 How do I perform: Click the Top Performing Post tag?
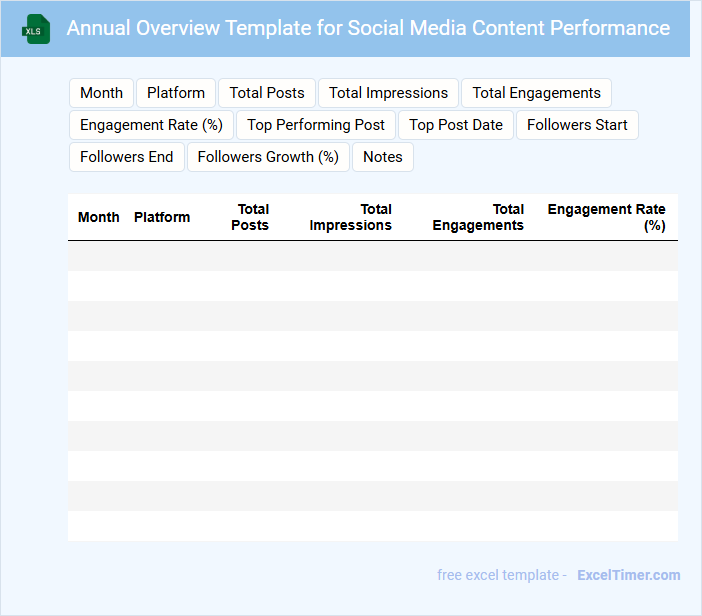316,125
